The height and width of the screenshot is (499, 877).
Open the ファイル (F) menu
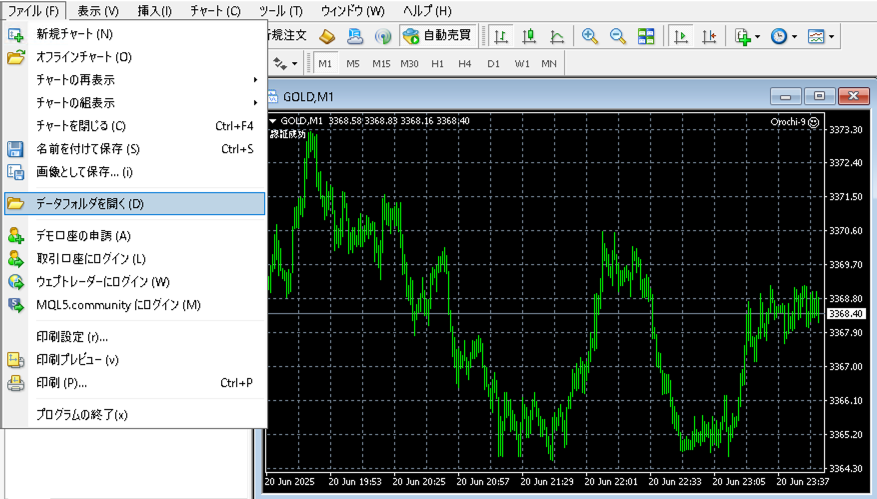tap(34, 11)
